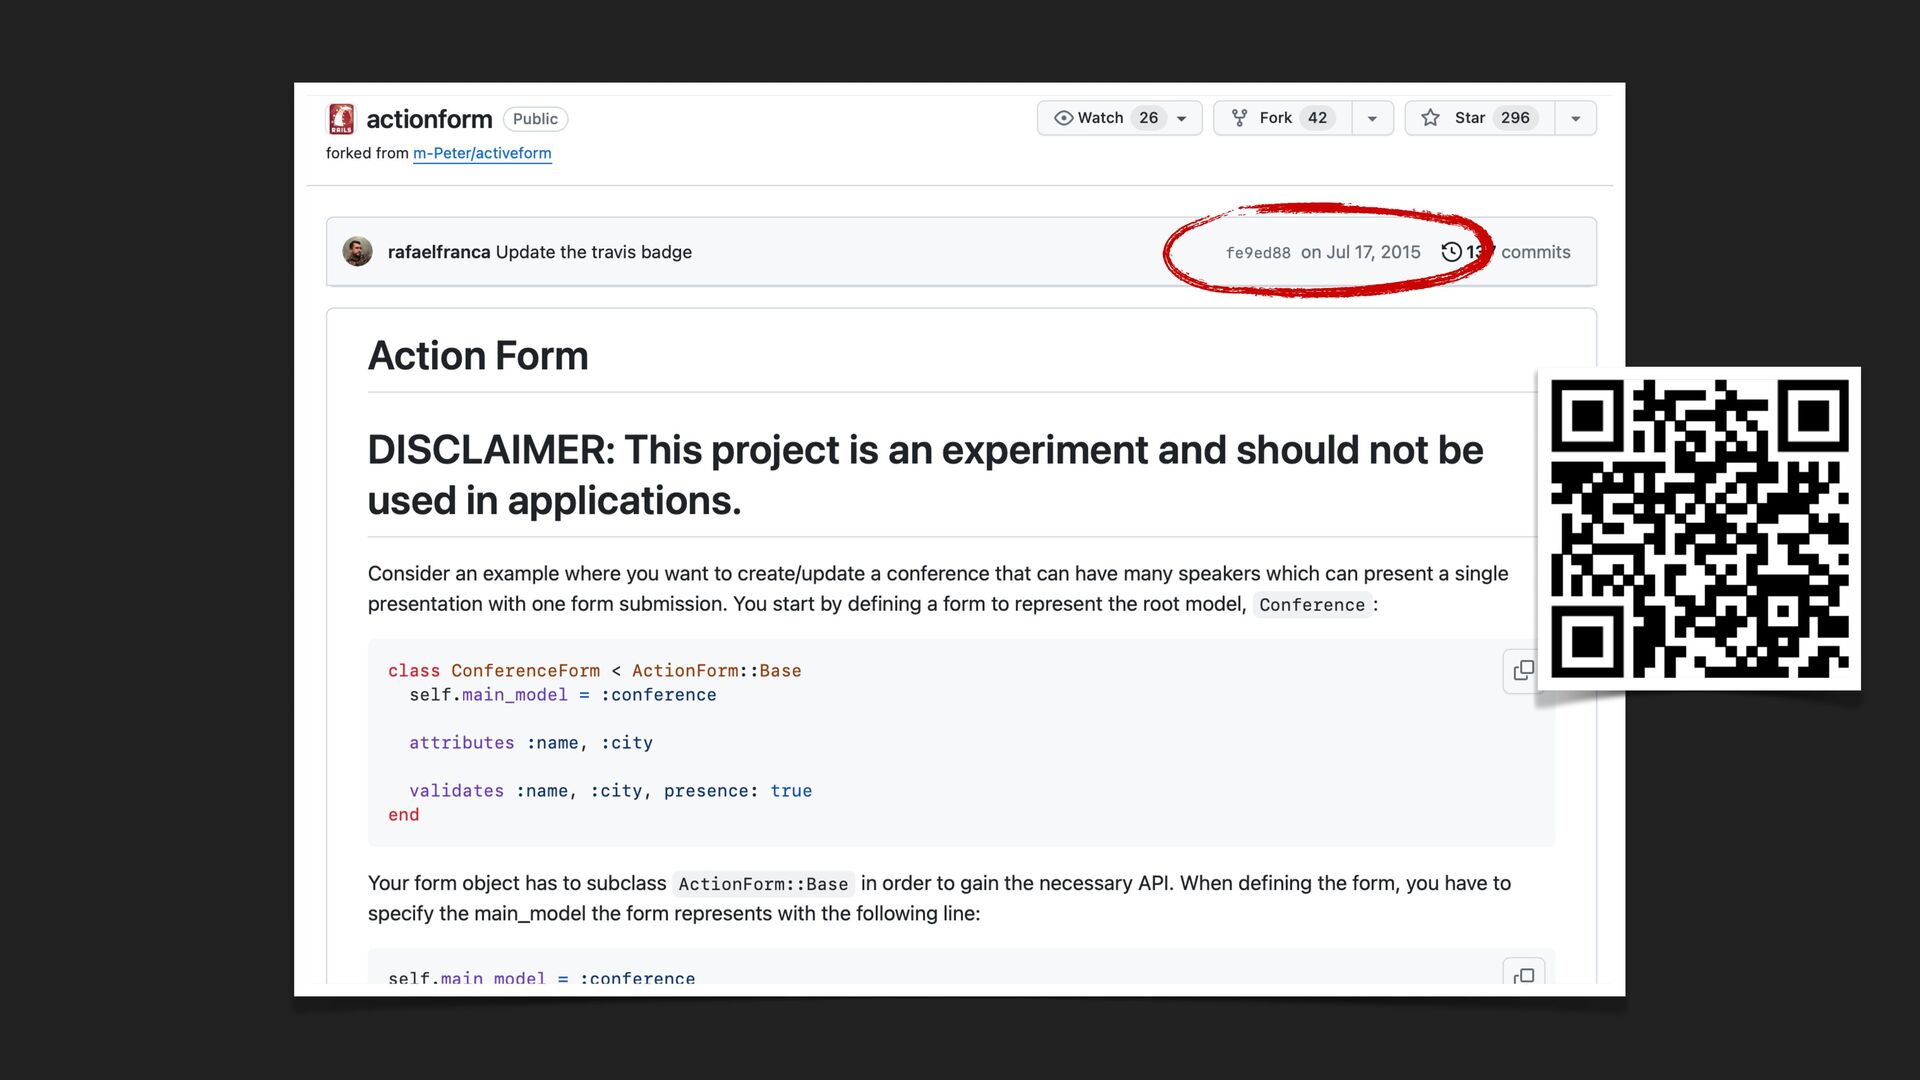Viewport: 1920px width, 1080px height.
Task: Click the commit history clock icon
Action: pyautogui.click(x=1451, y=252)
